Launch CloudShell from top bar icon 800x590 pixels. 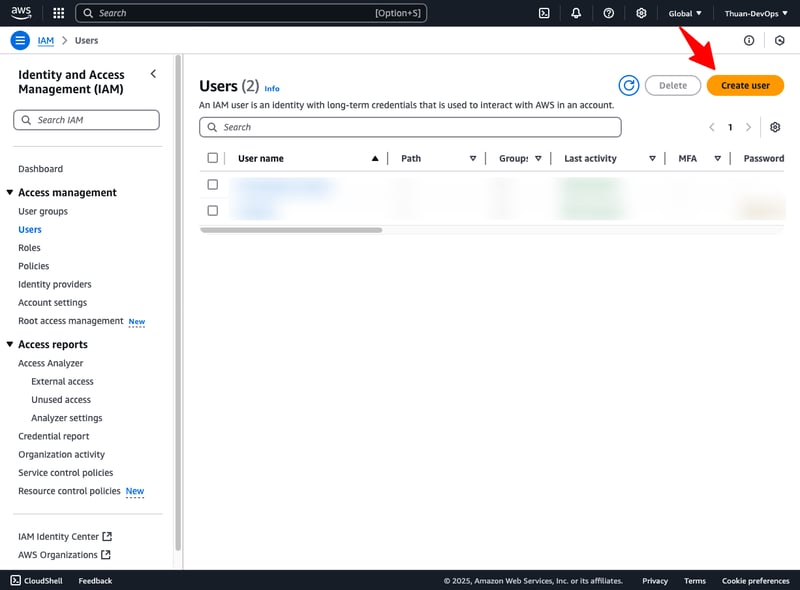(544, 13)
